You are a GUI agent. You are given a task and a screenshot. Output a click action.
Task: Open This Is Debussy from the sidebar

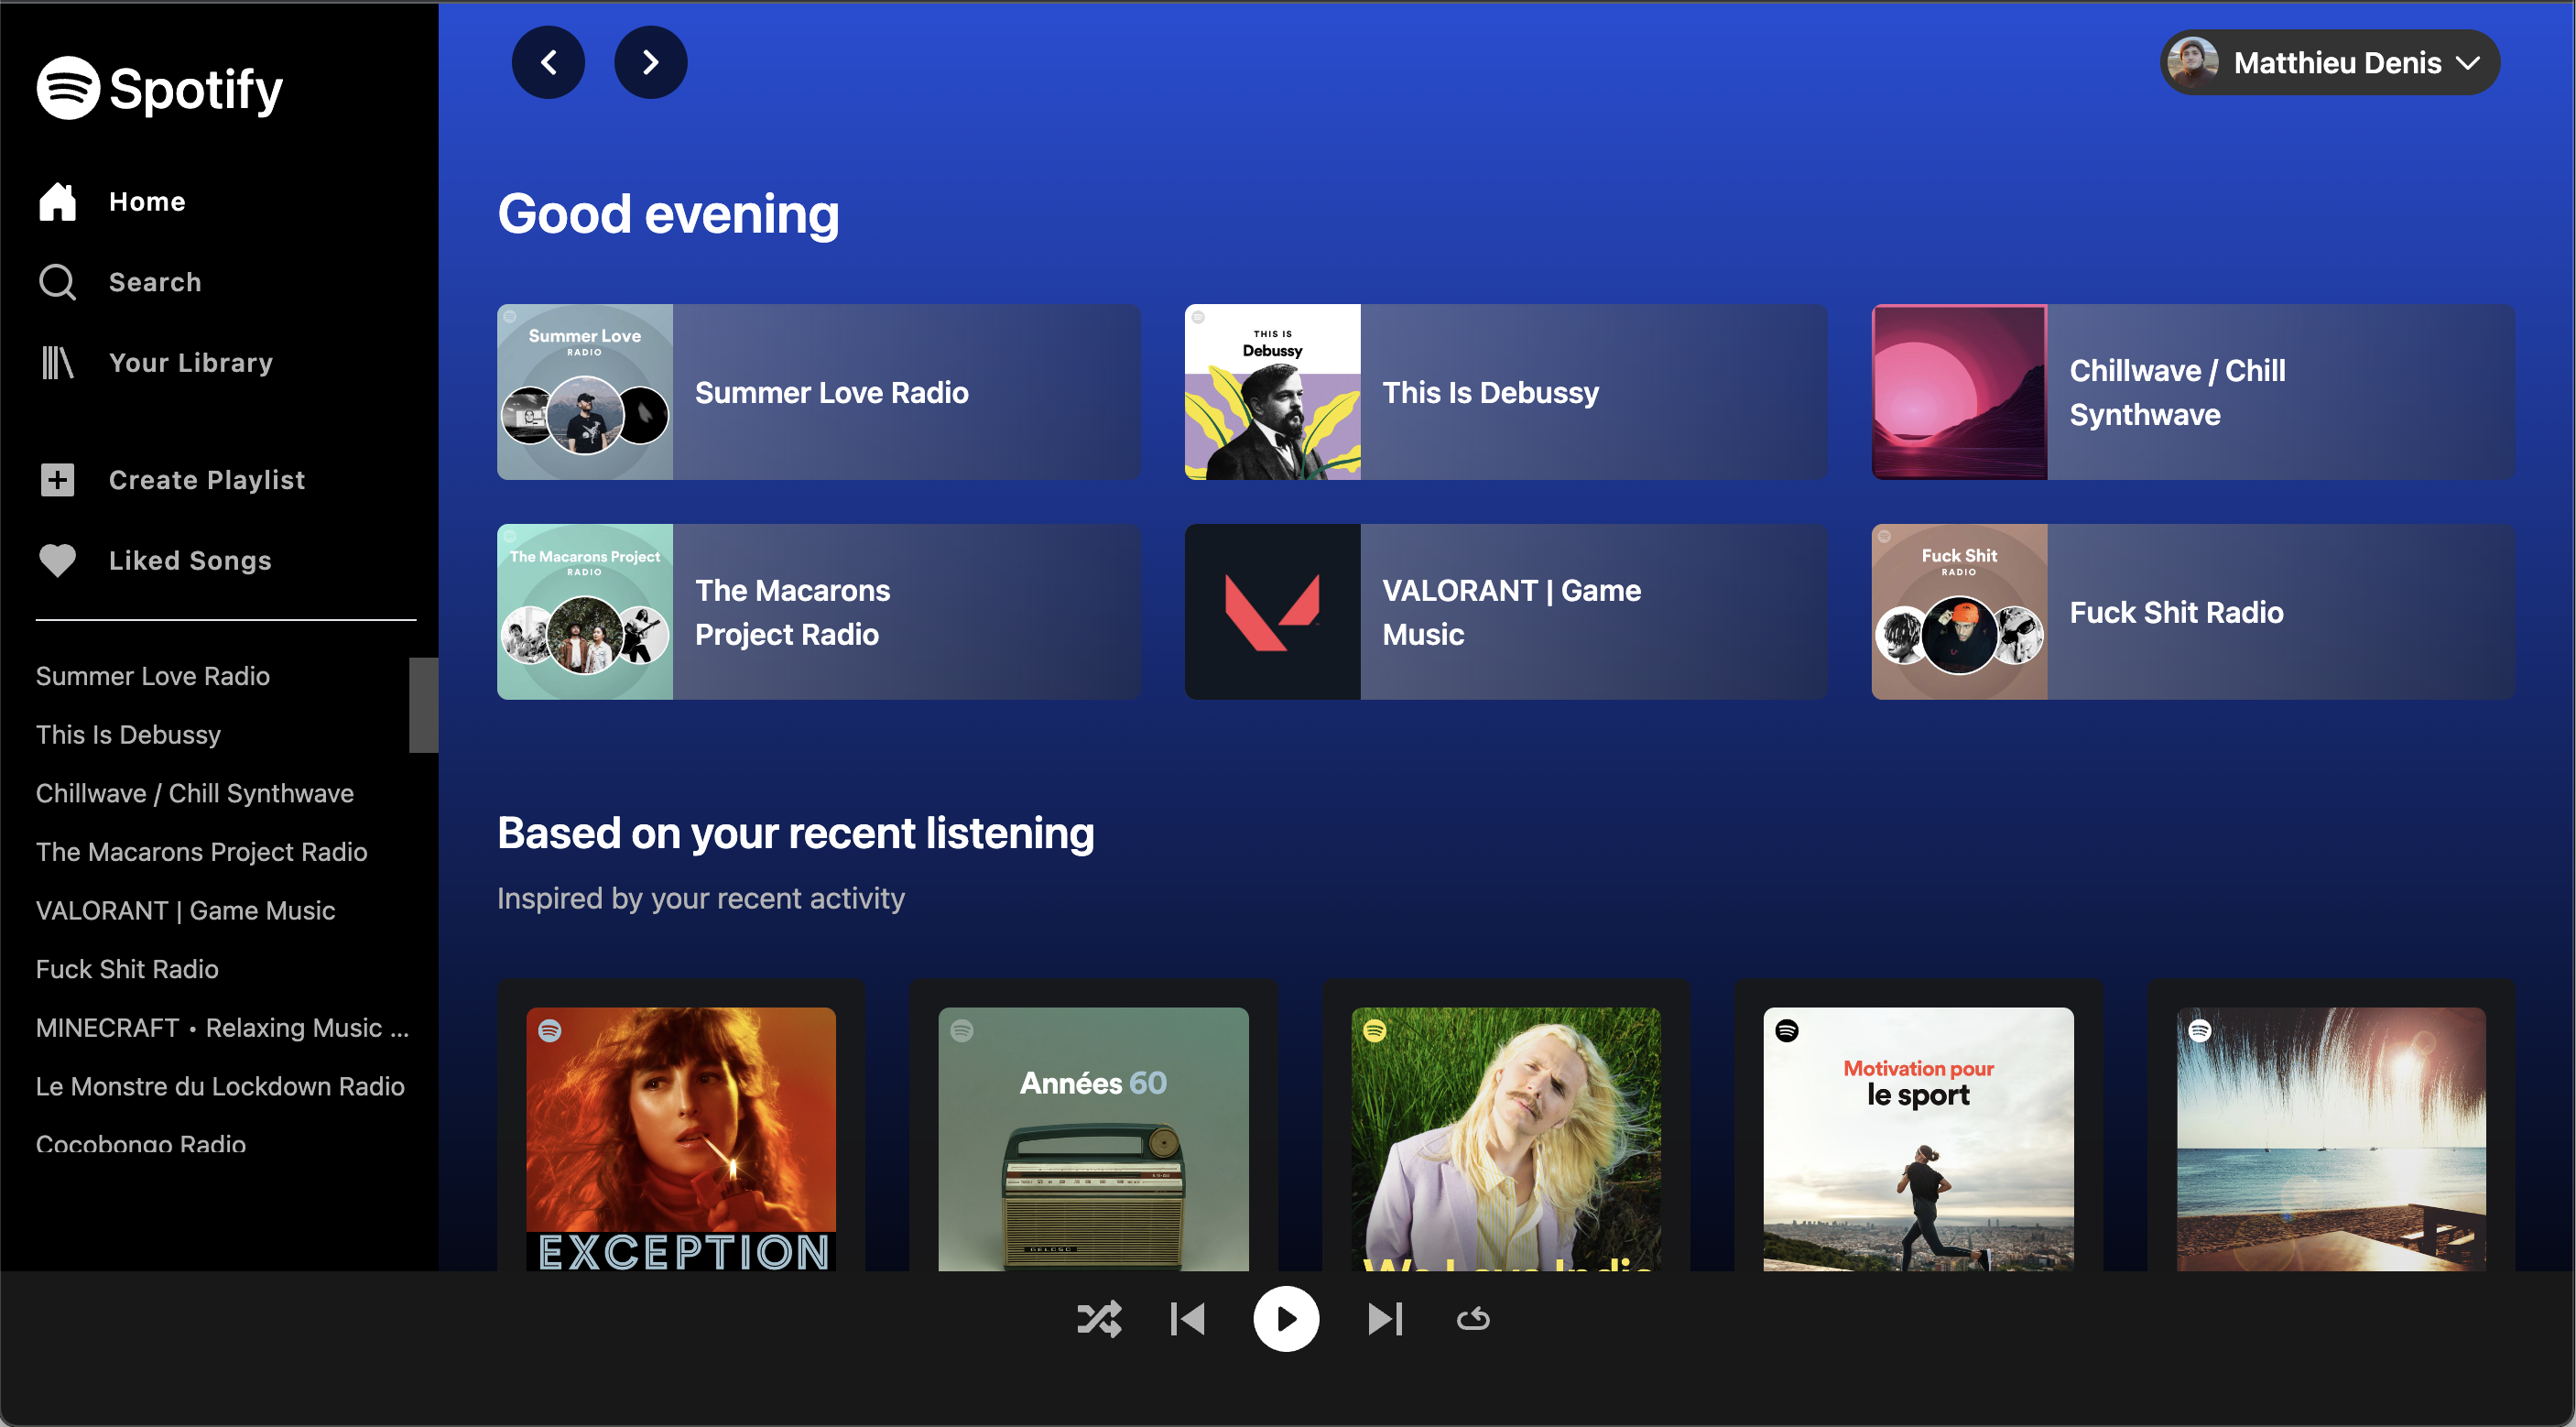click(x=128, y=735)
